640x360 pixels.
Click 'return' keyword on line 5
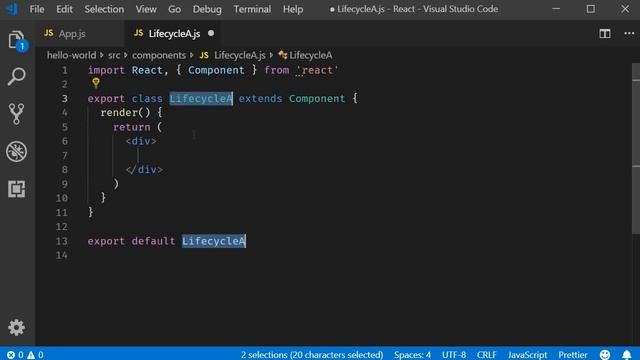(x=131, y=127)
